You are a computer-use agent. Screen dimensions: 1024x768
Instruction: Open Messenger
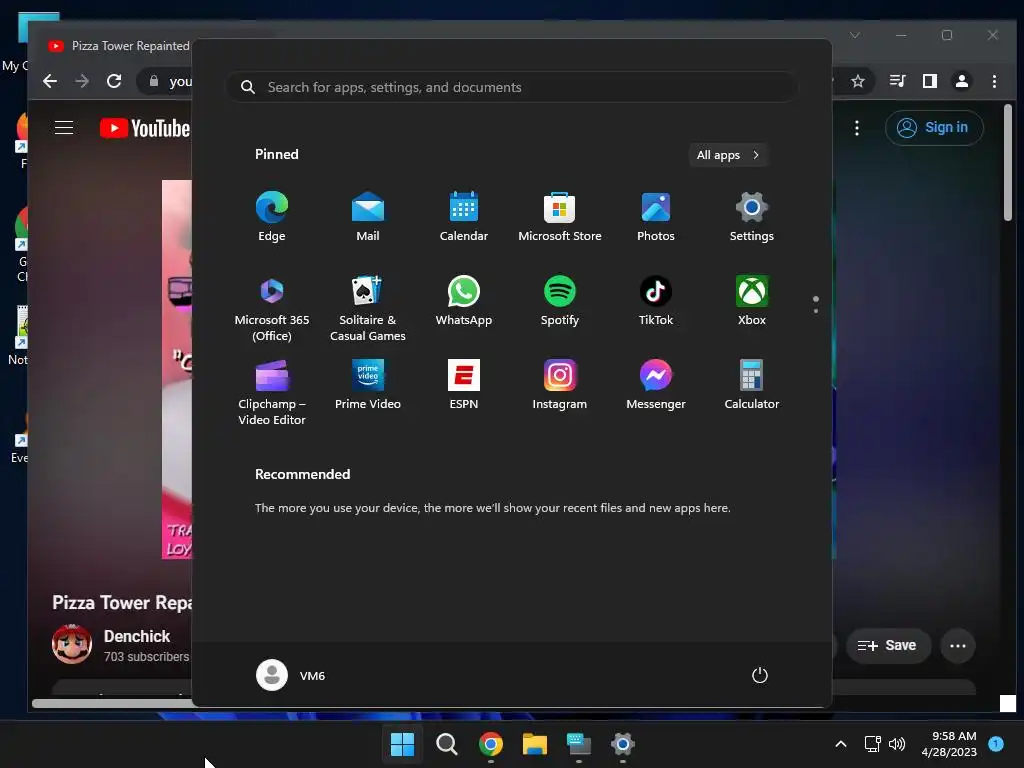tap(656, 385)
